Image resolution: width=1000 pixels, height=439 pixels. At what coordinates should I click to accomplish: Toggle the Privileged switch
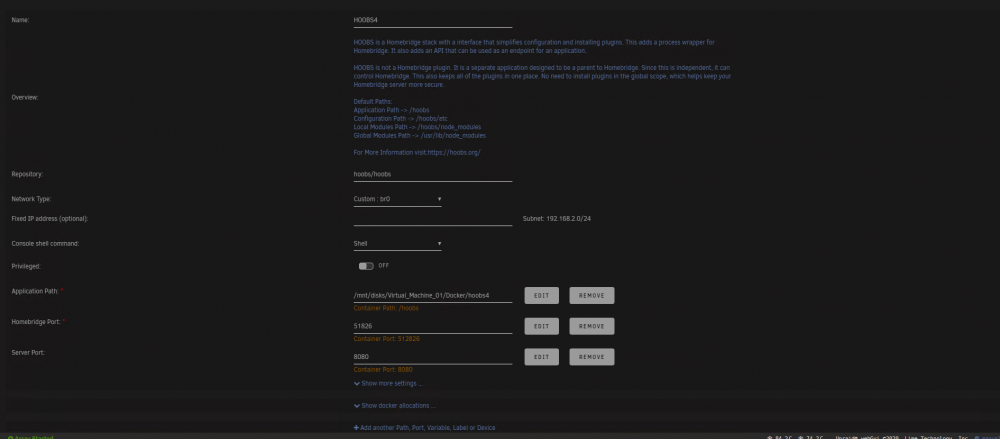pyautogui.click(x=366, y=266)
